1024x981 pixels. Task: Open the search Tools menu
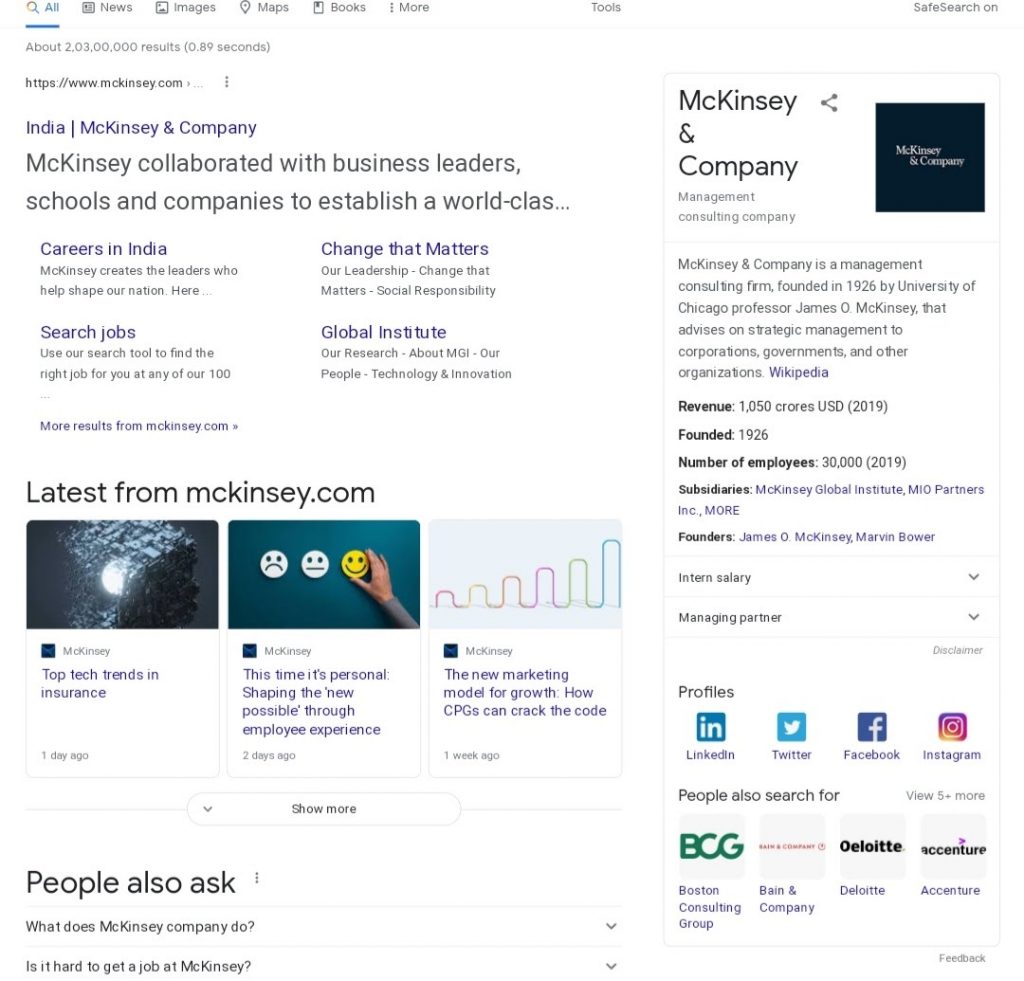(x=606, y=8)
